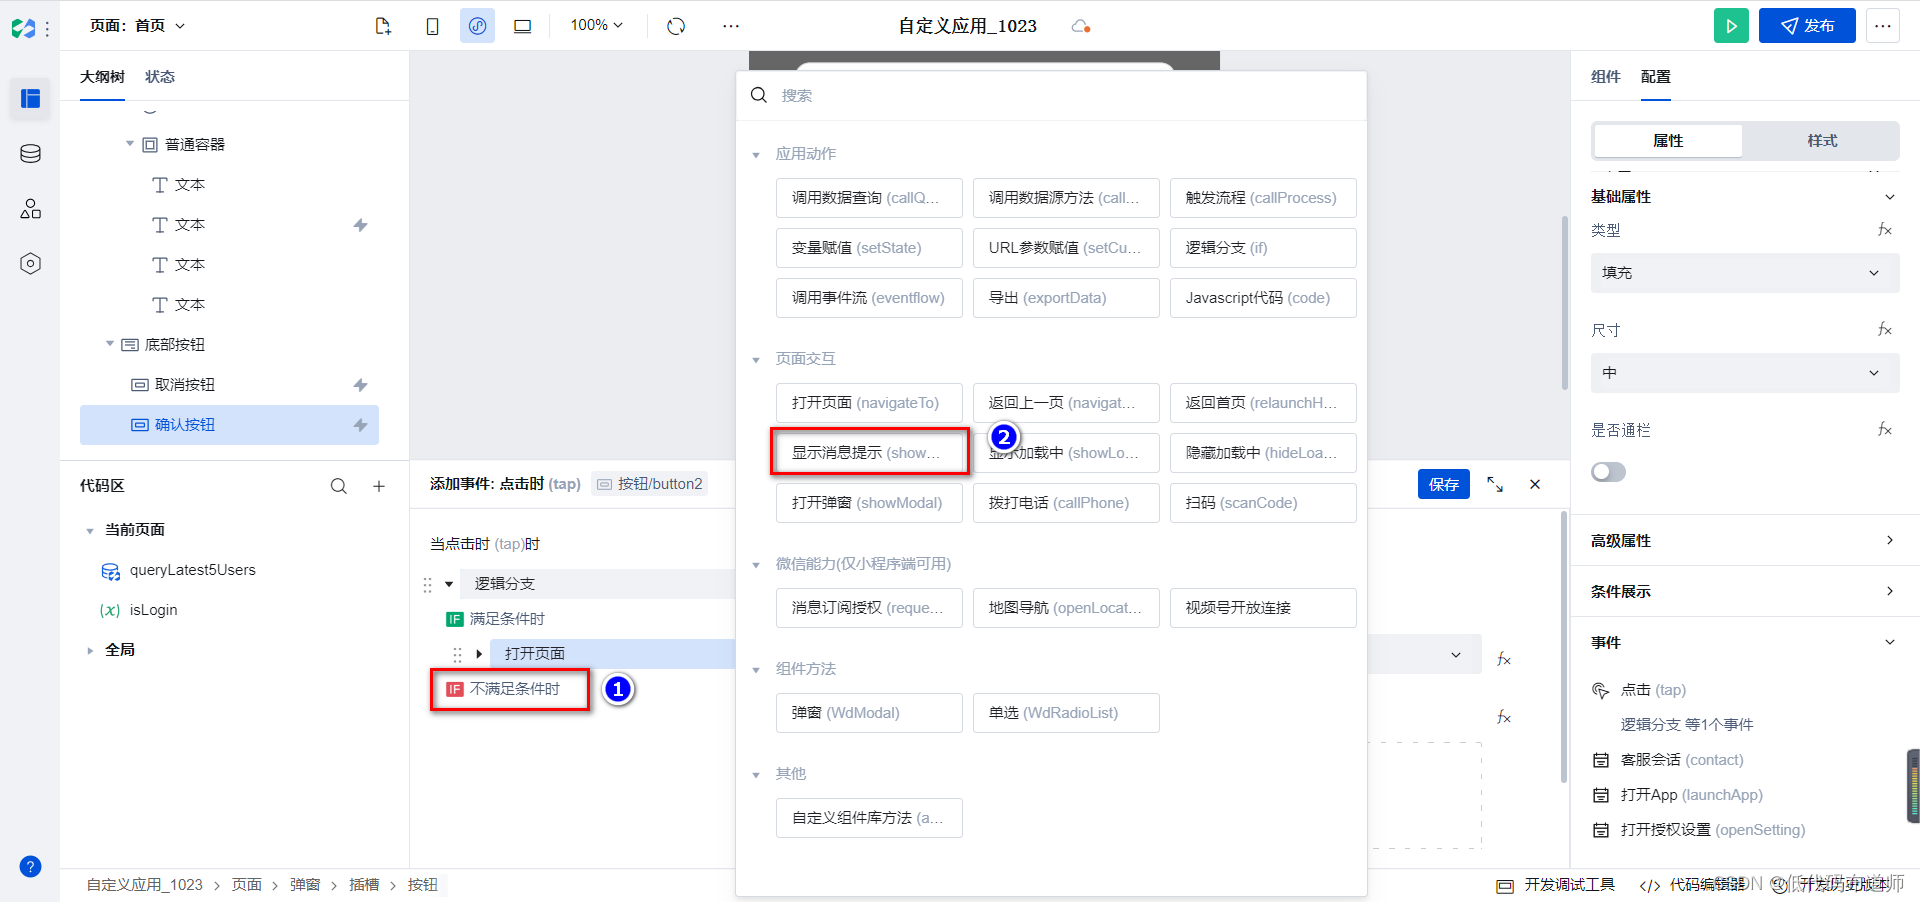This screenshot has width=1920, height=902.
Task: Select the mini program view icon
Action: pos(477,26)
